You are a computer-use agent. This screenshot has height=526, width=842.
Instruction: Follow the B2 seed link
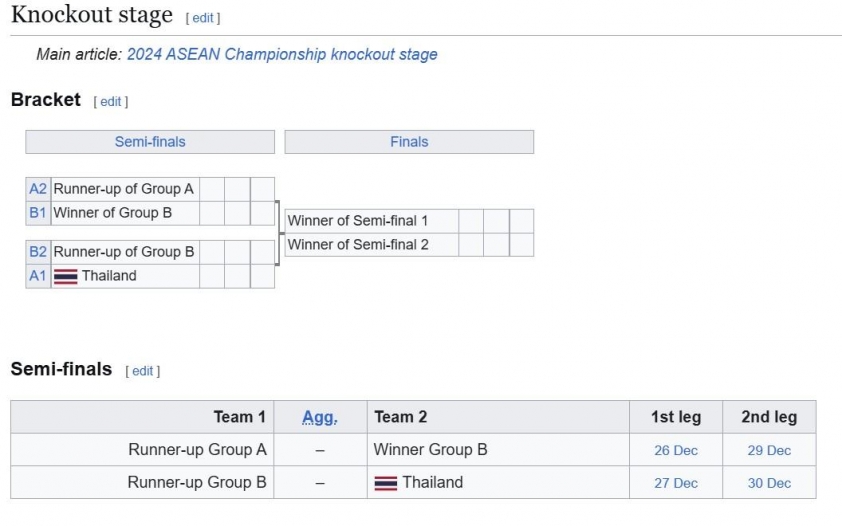[38, 252]
